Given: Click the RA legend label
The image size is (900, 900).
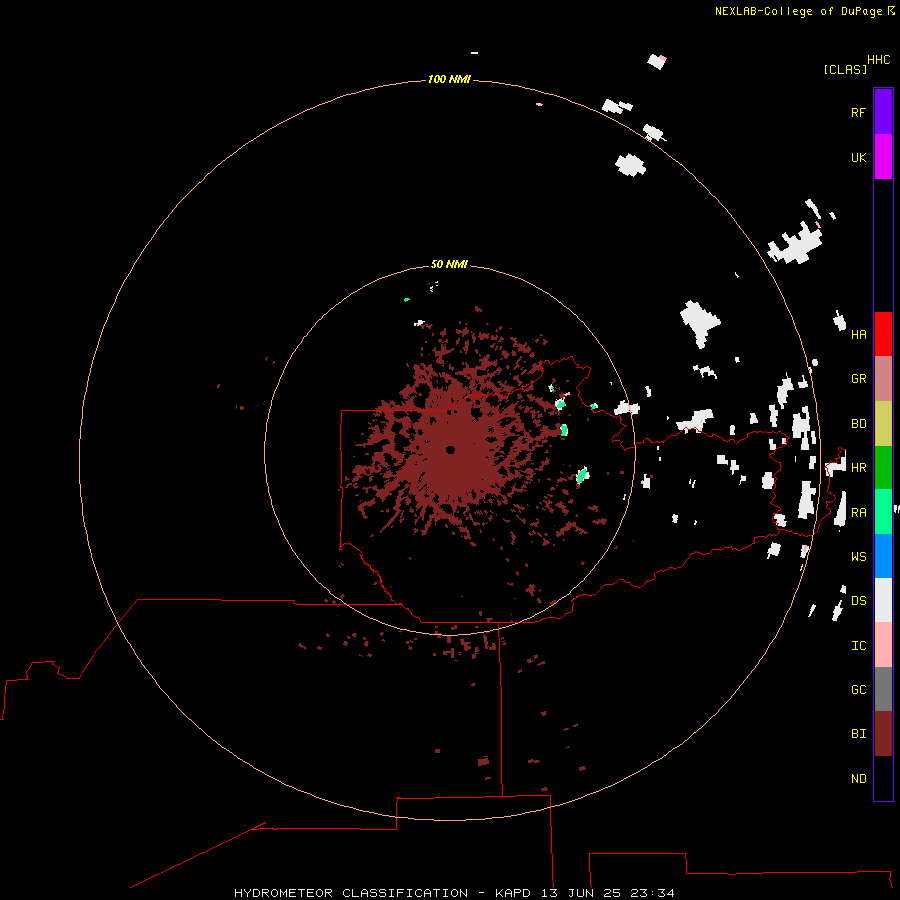Looking at the screenshot, I should [859, 513].
